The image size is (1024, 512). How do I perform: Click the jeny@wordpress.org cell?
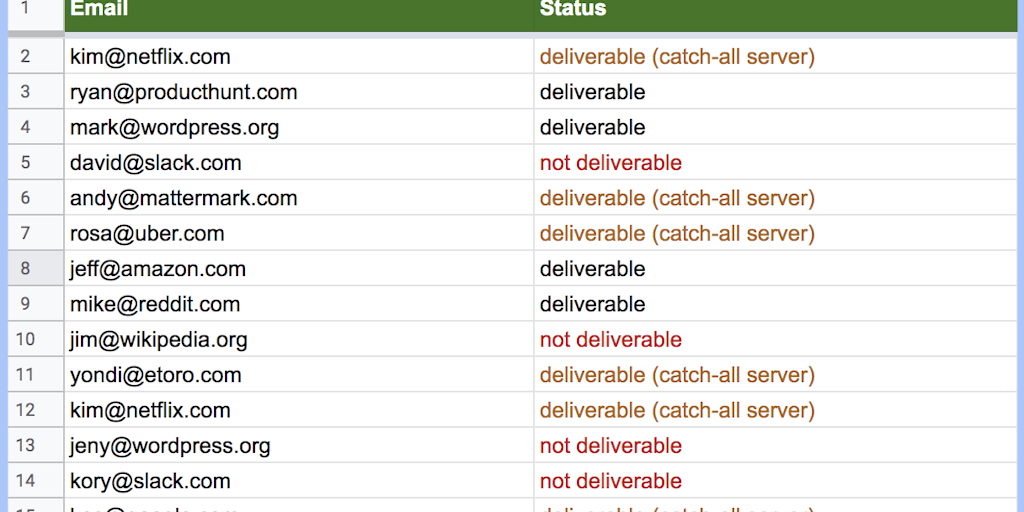[x=299, y=445]
